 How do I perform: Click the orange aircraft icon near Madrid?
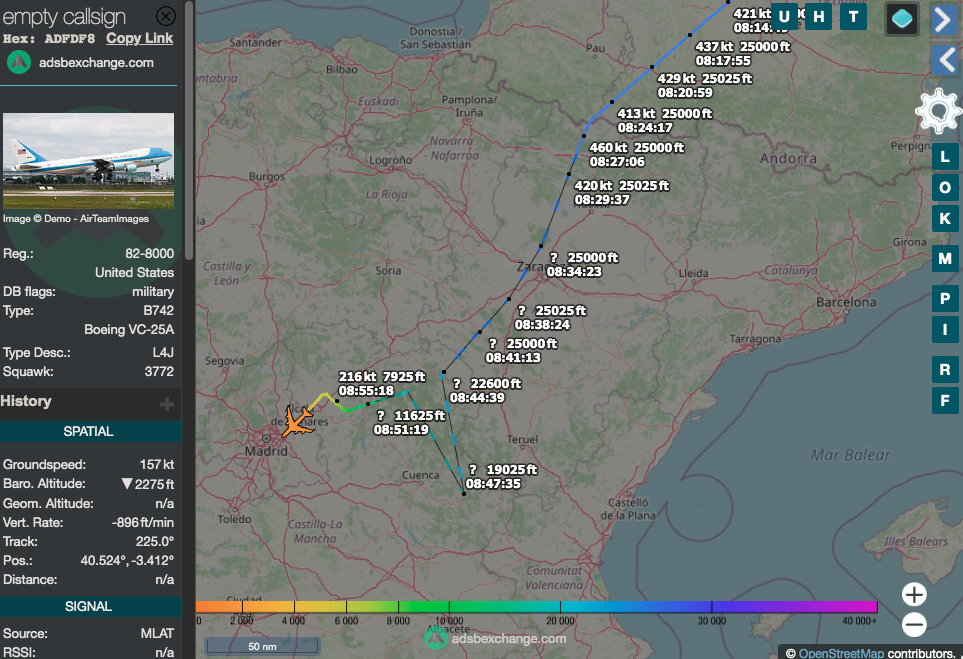click(297, 421)
